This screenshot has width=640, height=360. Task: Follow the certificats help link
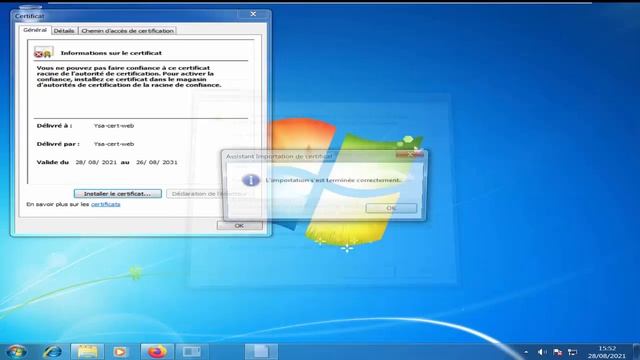pyautogui.click(x=105, y=204)
